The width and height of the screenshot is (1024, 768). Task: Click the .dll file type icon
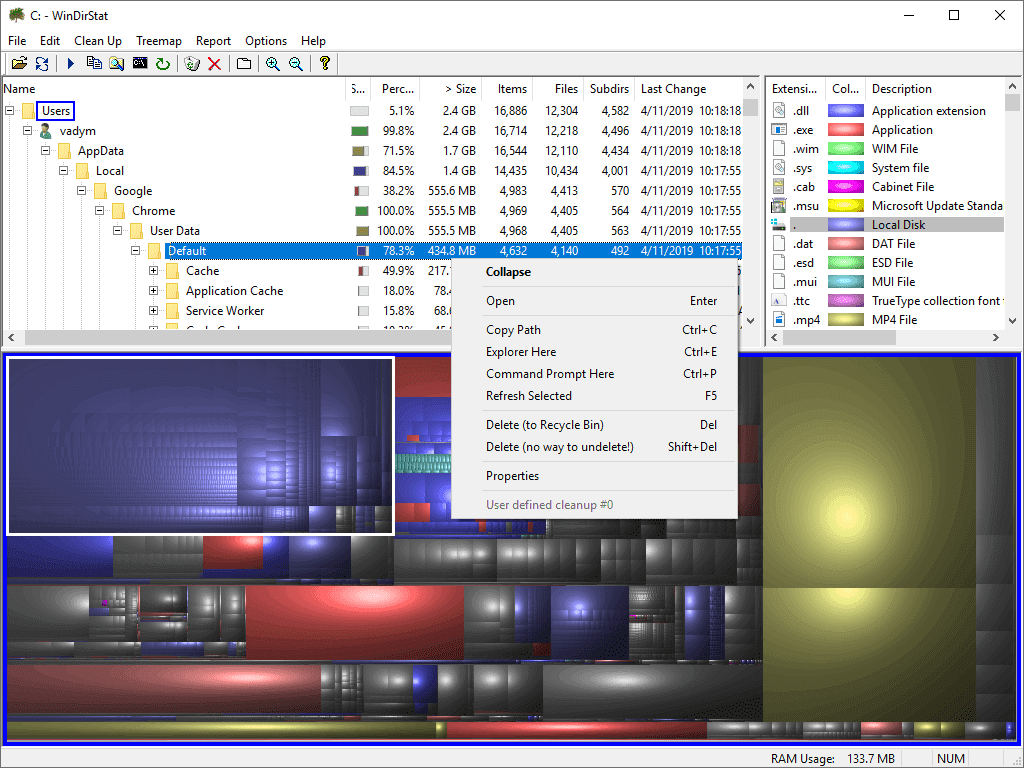point(778,110)
